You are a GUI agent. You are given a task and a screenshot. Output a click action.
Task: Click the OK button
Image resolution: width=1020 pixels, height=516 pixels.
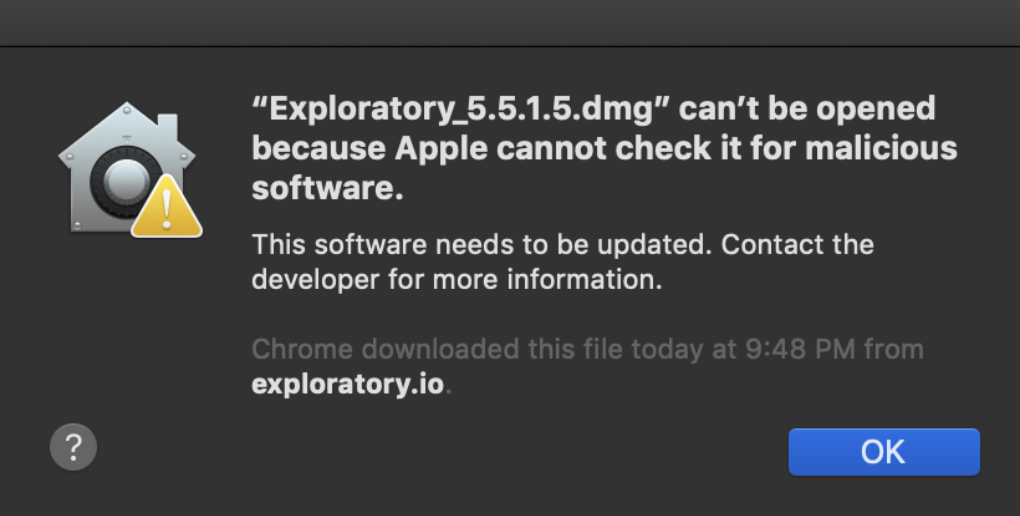coord(883,451)
